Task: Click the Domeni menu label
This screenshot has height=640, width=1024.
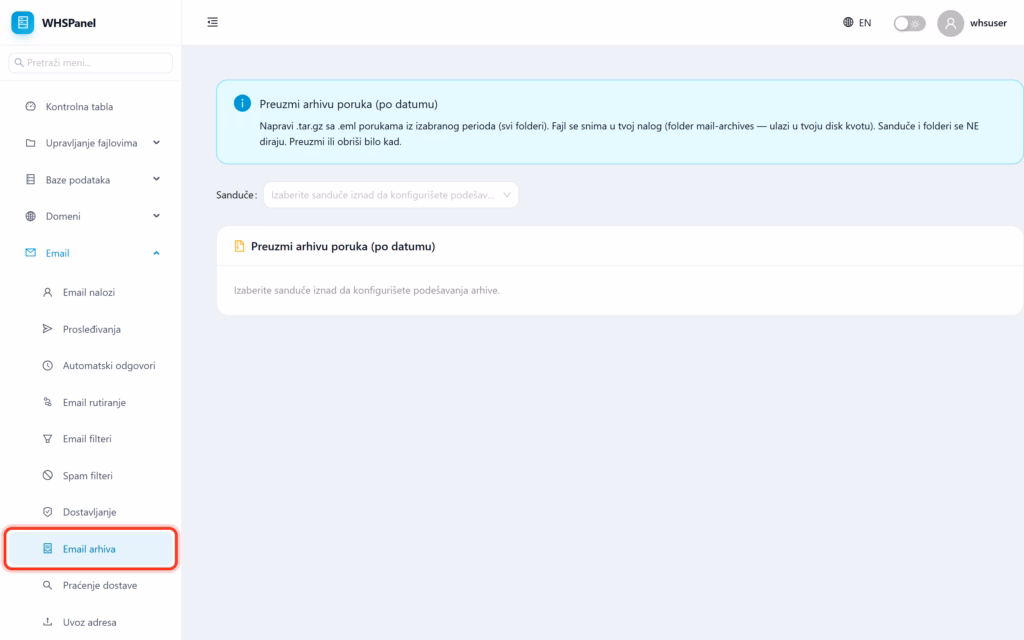Action: click(x=63, y=216)
